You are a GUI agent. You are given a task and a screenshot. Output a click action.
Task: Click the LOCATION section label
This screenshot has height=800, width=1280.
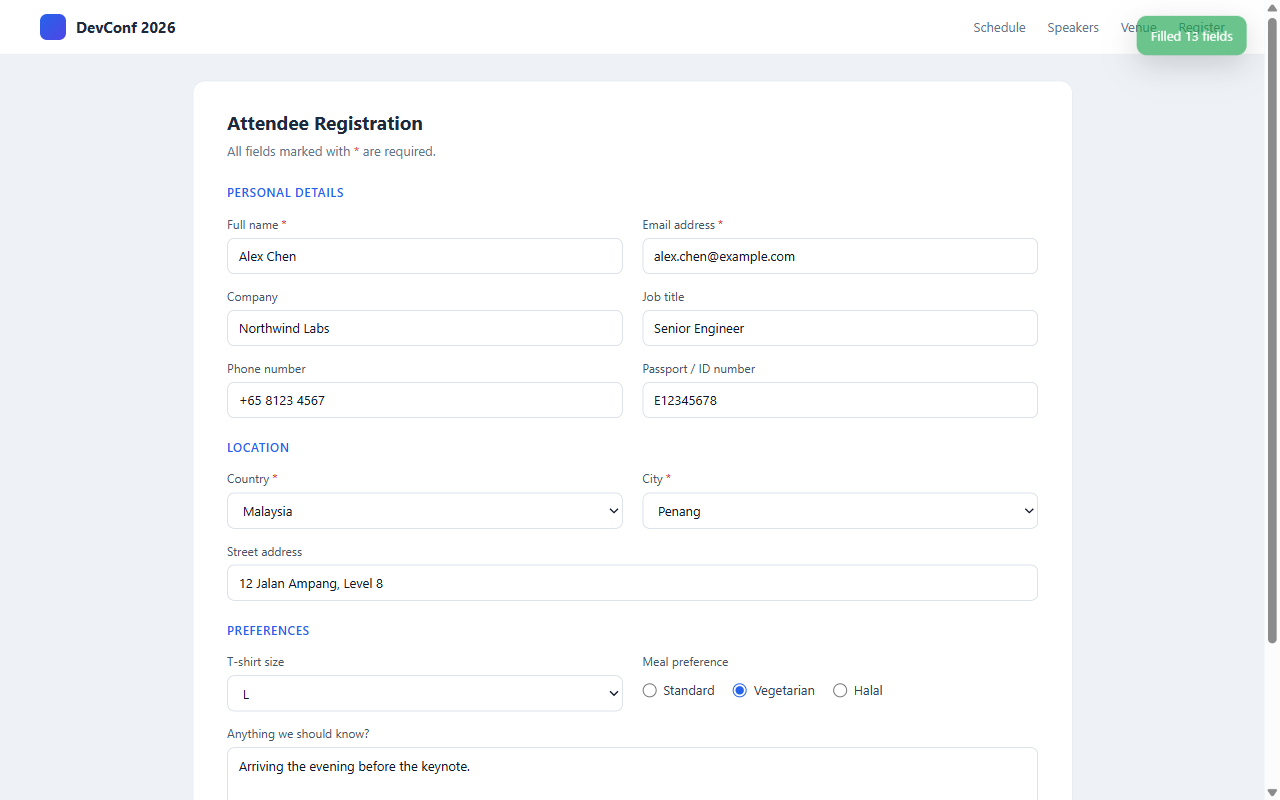[x=258, y=448]
